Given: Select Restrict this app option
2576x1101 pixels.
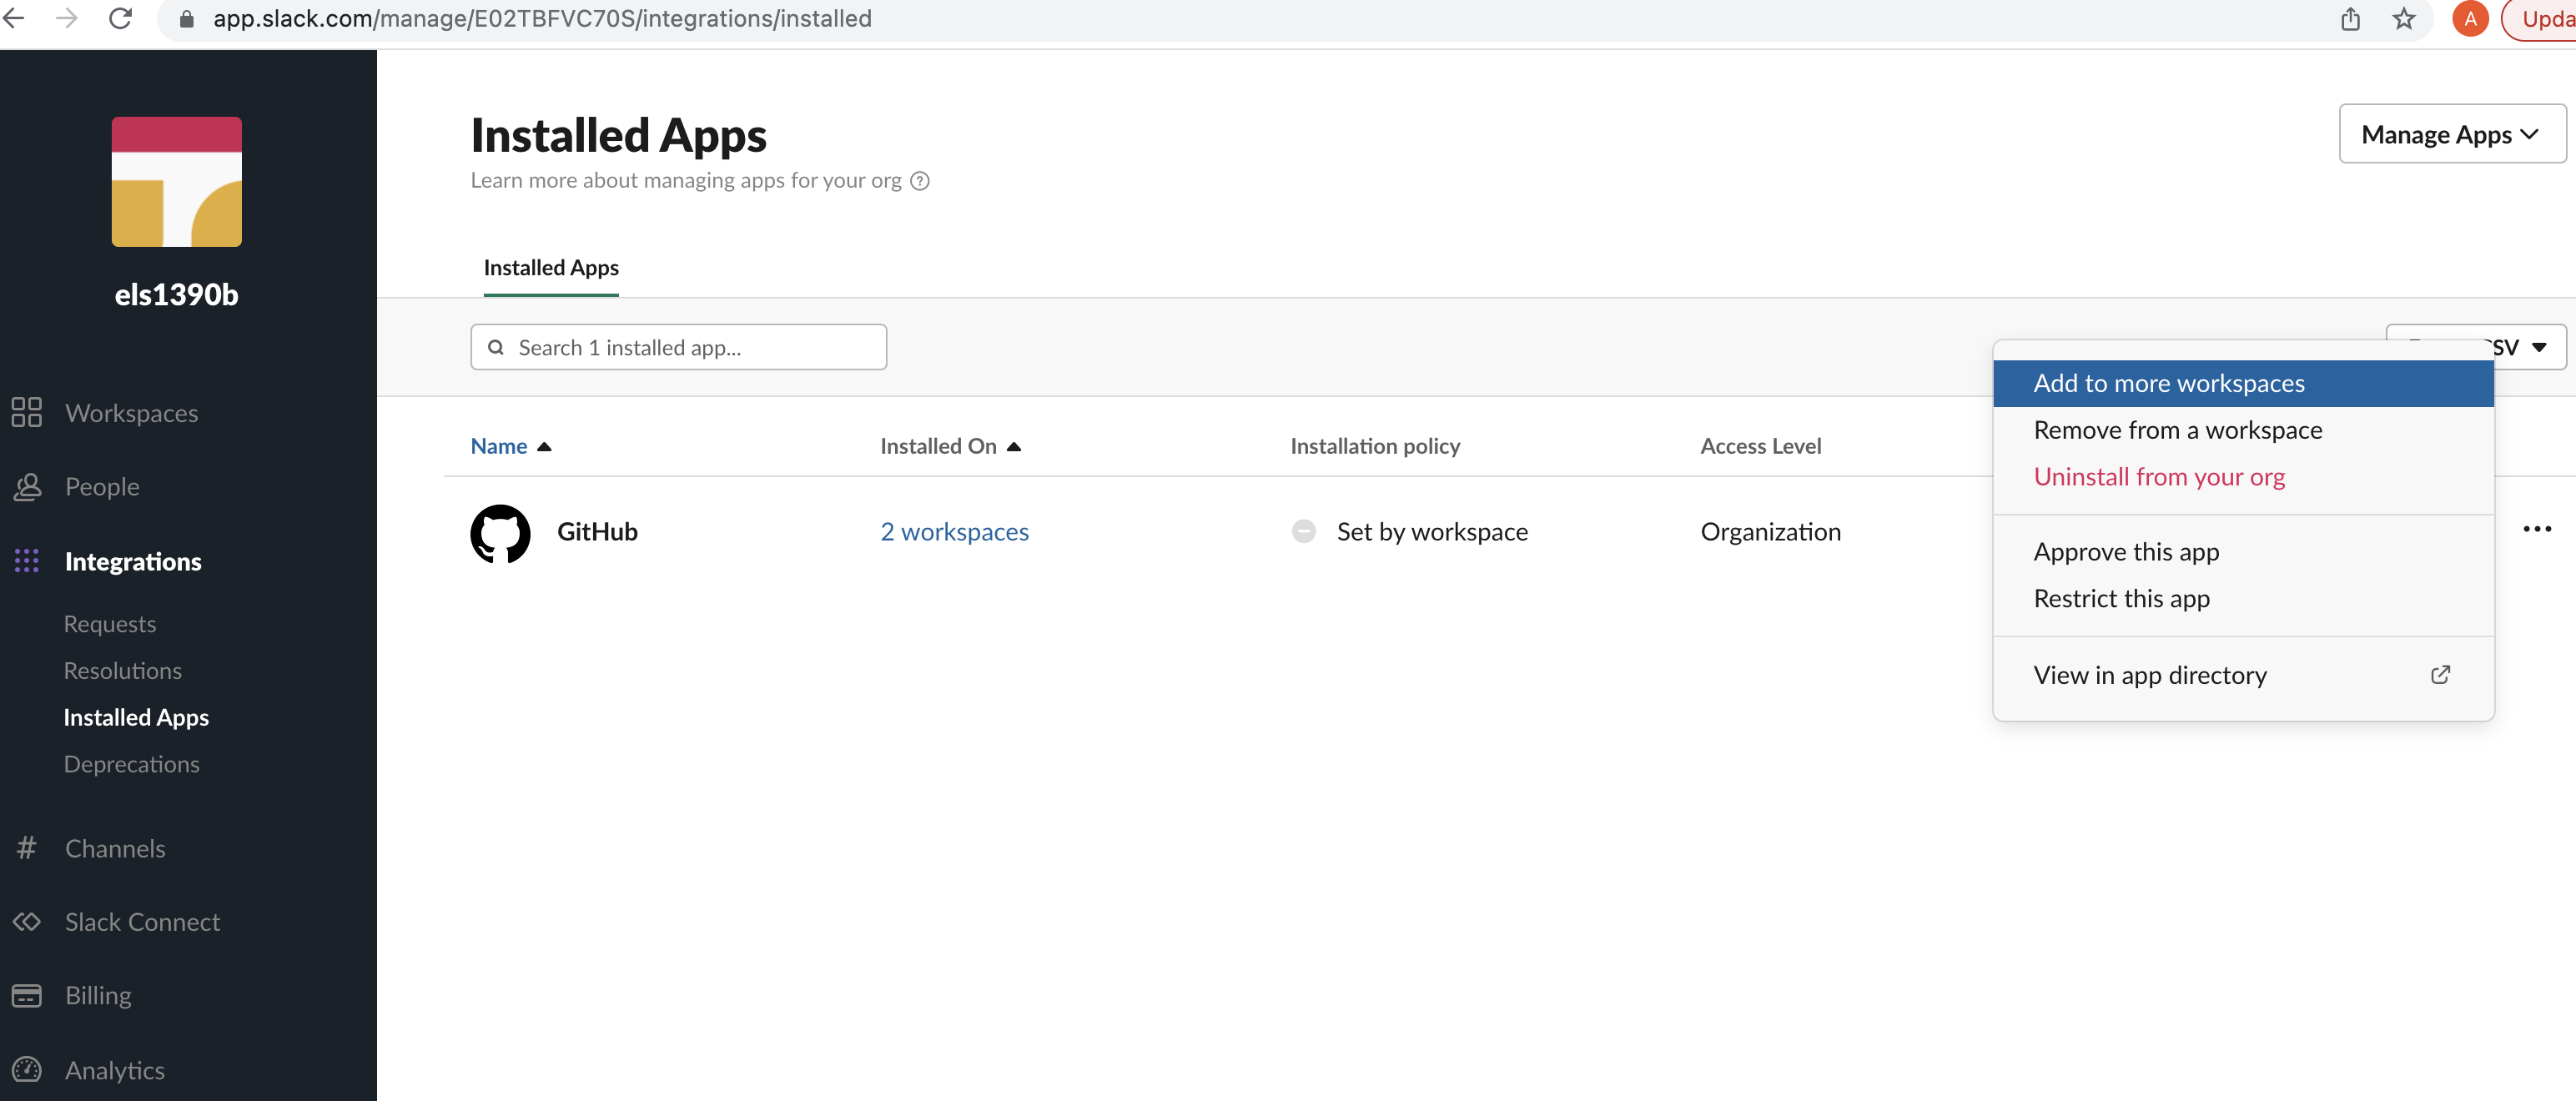Looking at the screenshot, I should click(x=2121, y=598).
